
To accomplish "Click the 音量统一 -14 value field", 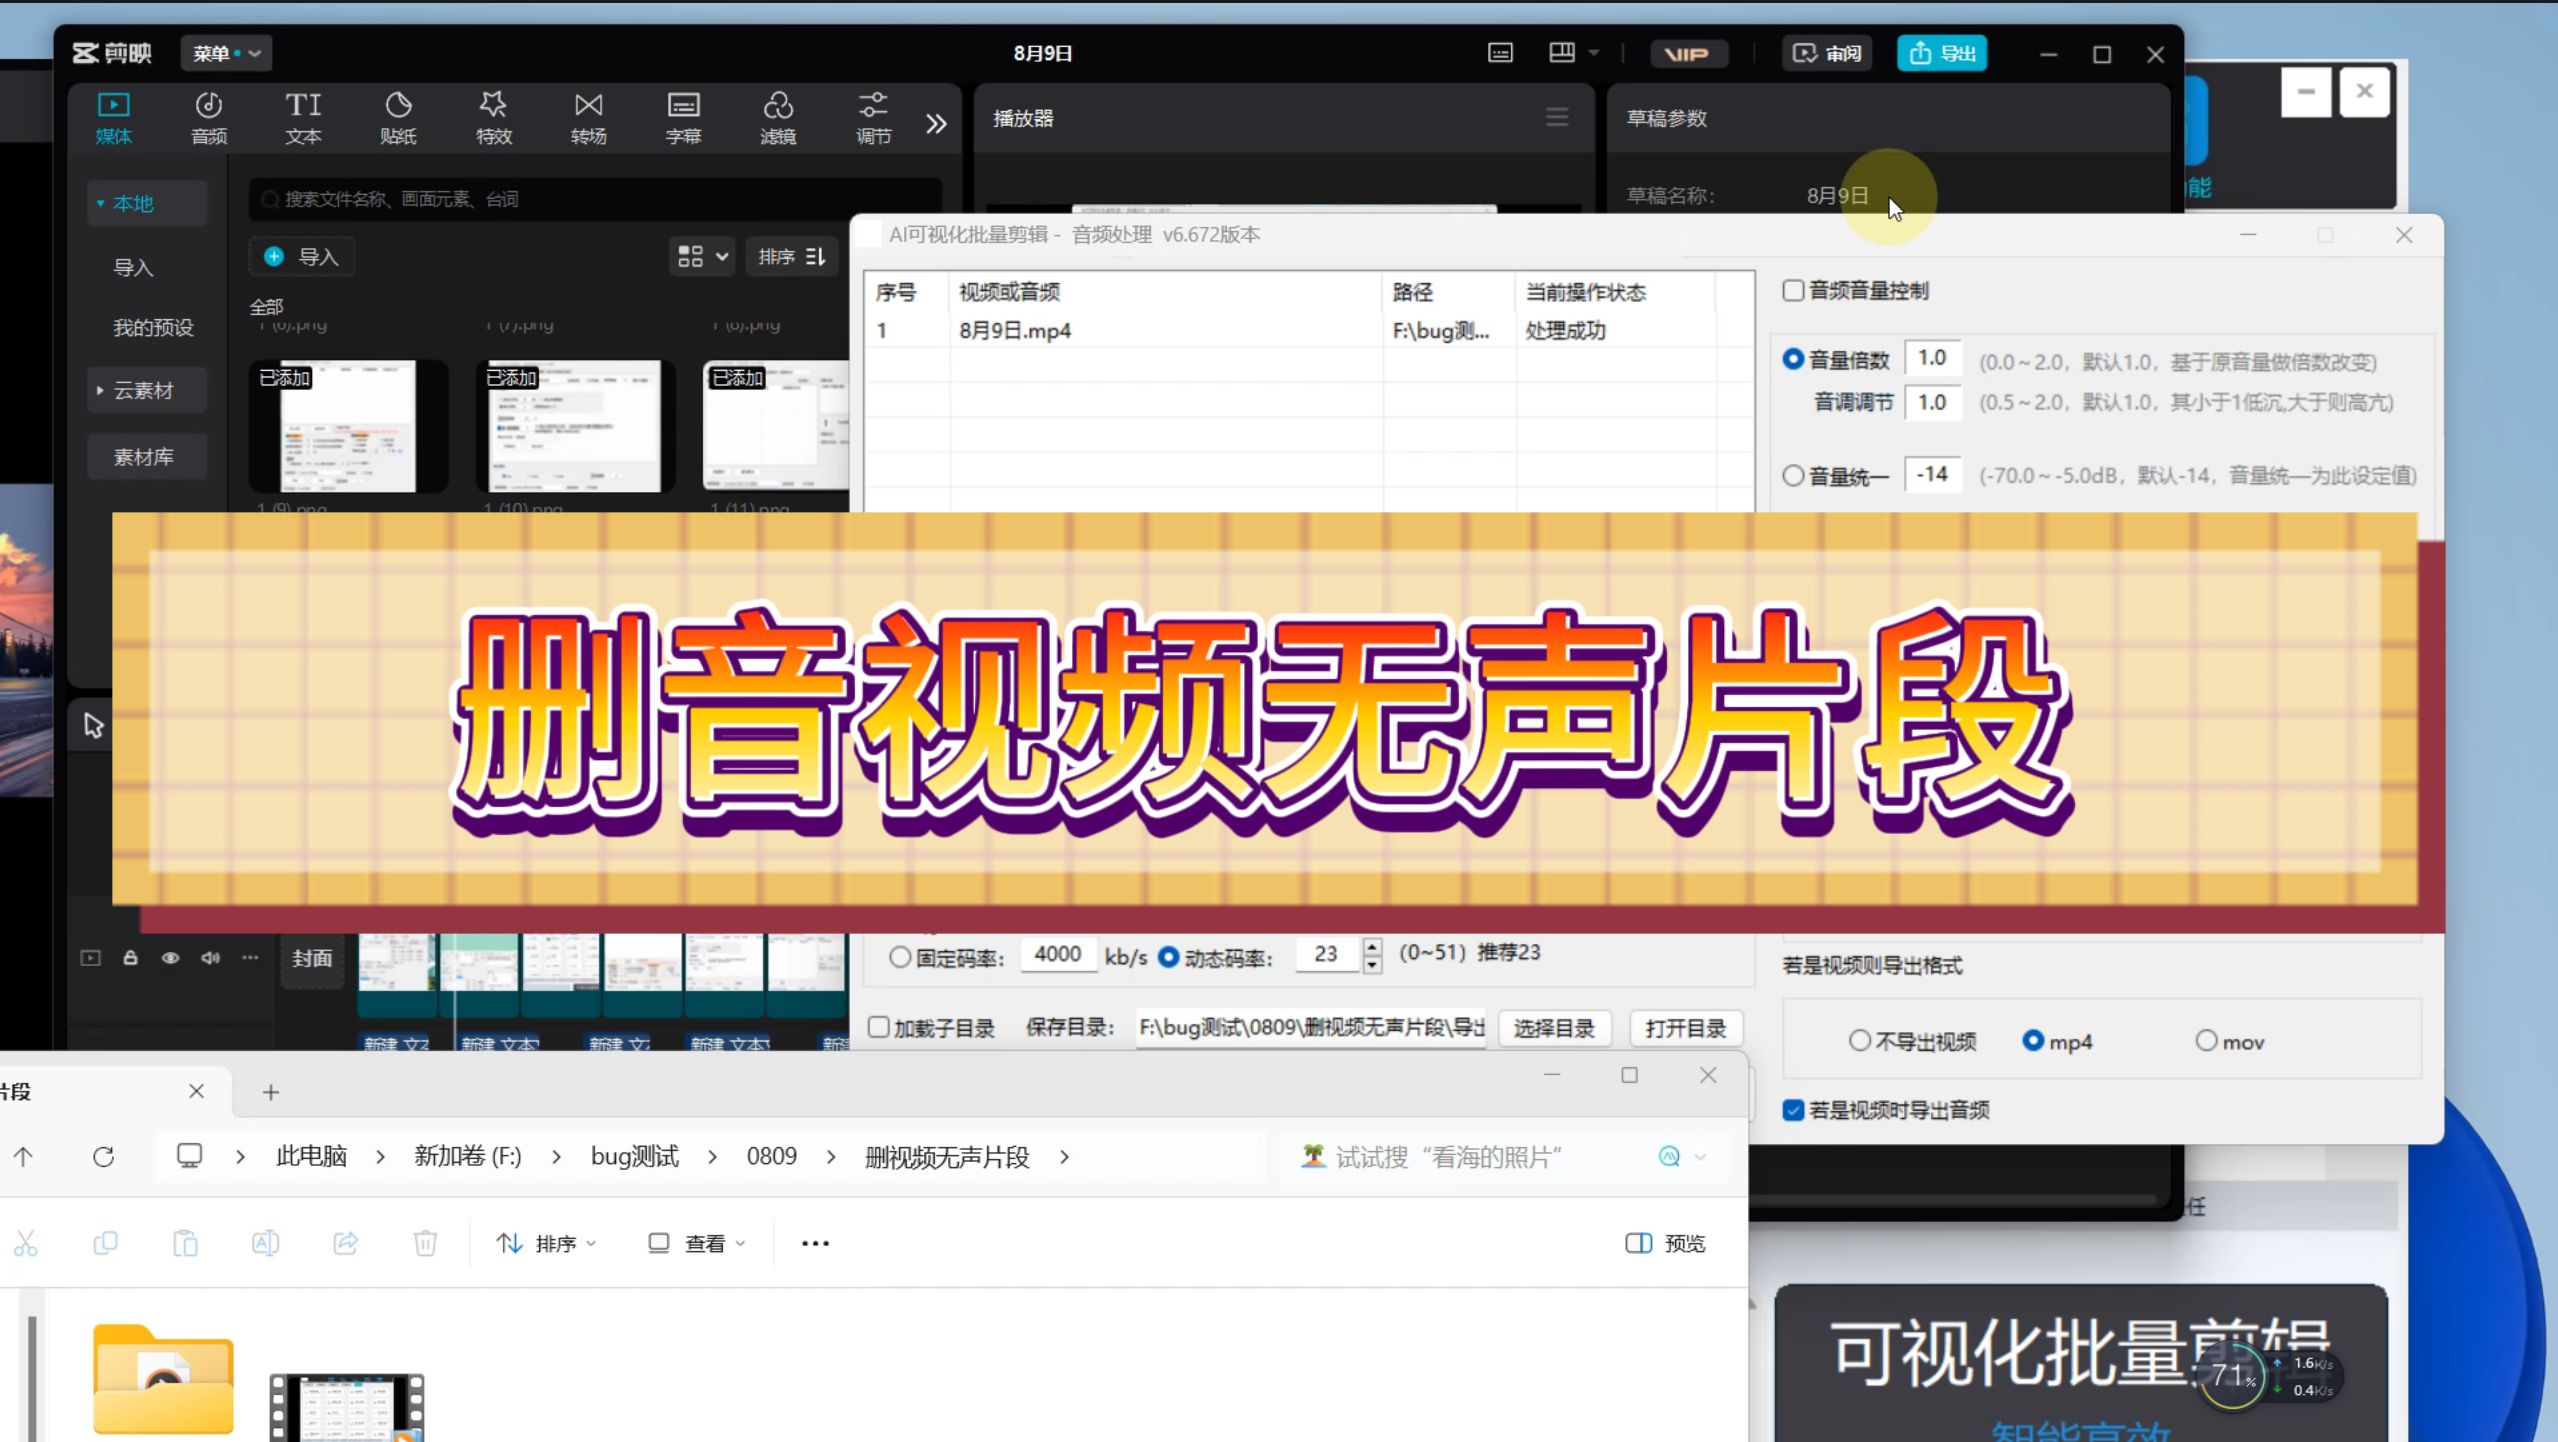I will 1933,475.
